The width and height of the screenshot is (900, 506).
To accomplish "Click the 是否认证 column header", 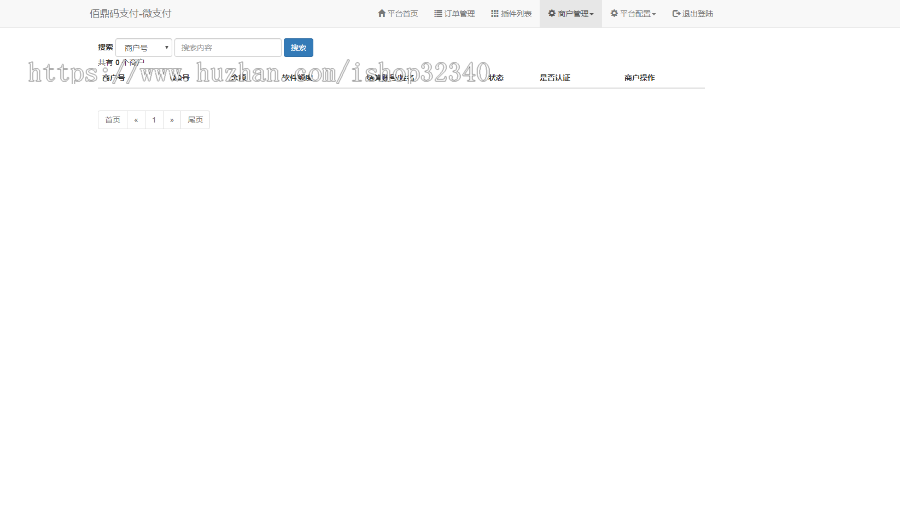I will click(x=554, y=77).
